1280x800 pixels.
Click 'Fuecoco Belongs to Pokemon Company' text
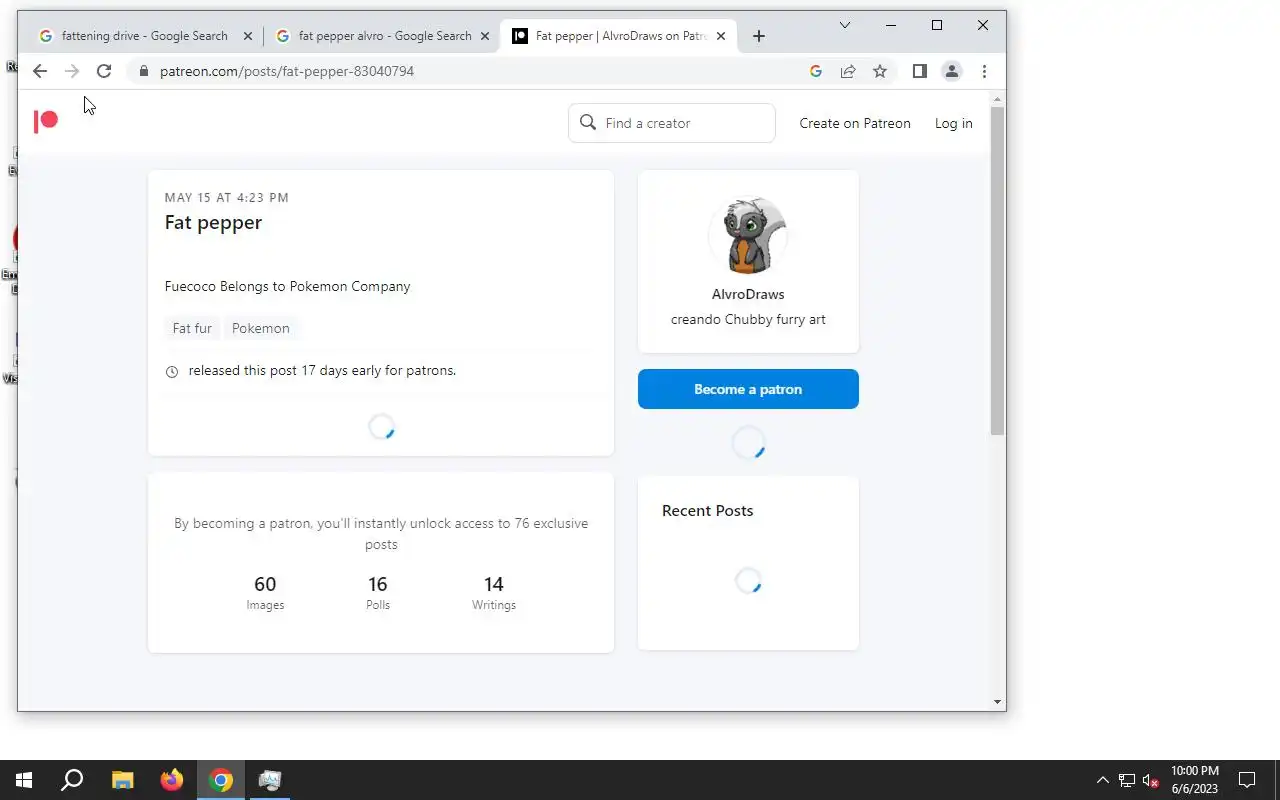(x=288, y=286)
